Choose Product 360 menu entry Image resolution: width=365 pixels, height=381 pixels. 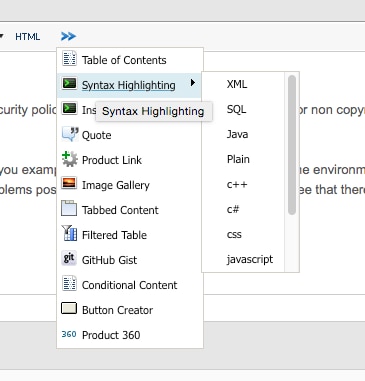pyautogui.click(x=130, y=335)
